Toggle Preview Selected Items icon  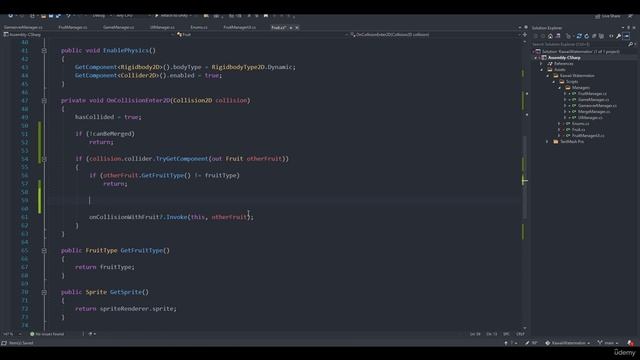pyautogui.click(x=626, y=36)
